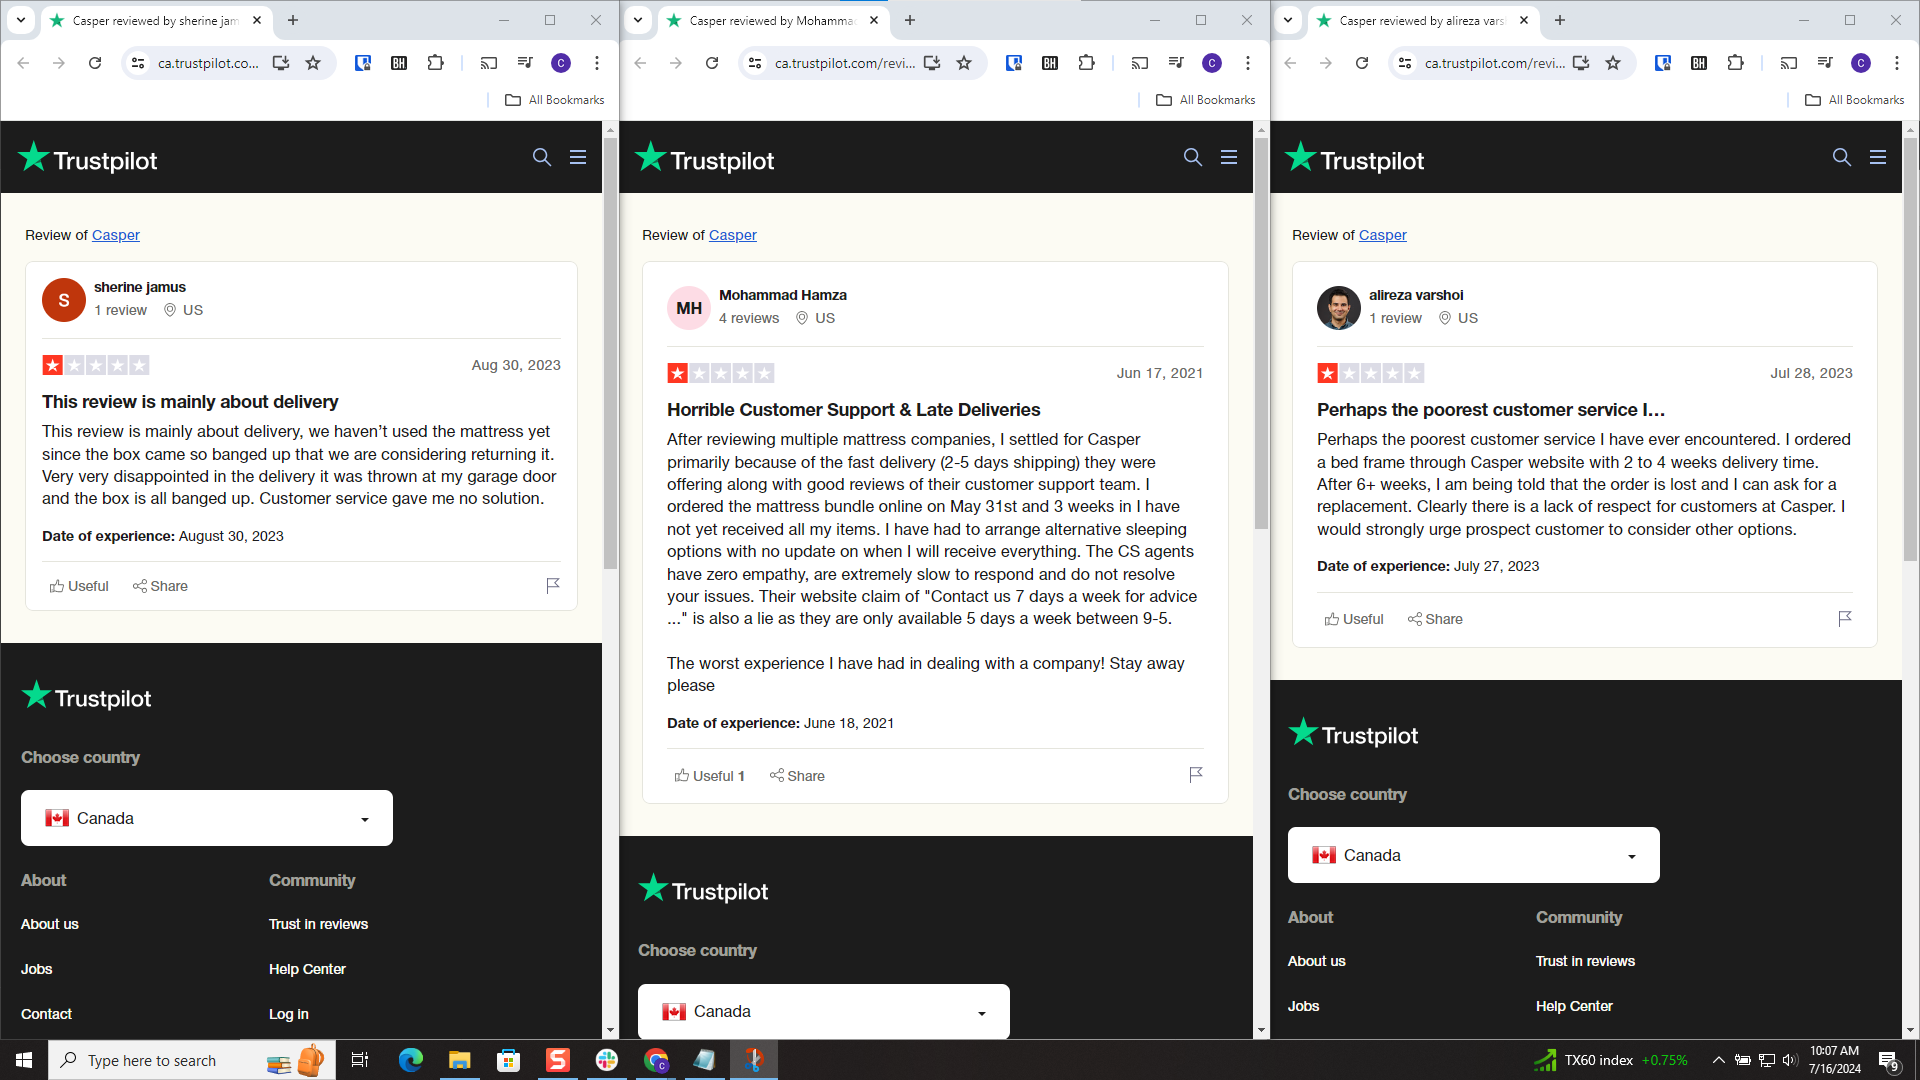Reload the alireza varshoi review page

coord(1362,63)
